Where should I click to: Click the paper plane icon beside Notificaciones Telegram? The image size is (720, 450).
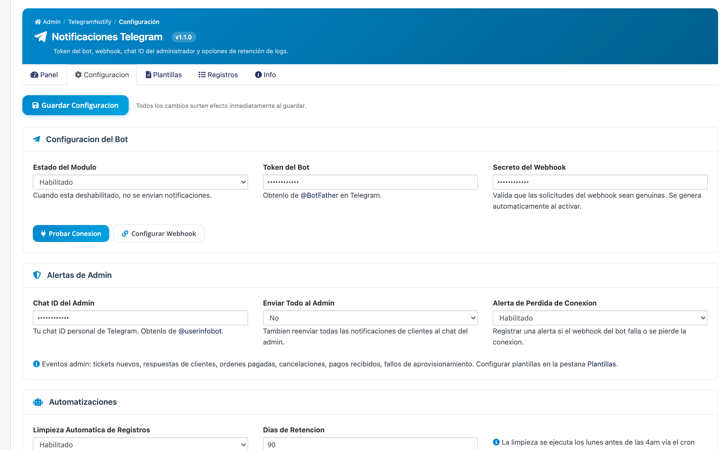tap(40, 37)
